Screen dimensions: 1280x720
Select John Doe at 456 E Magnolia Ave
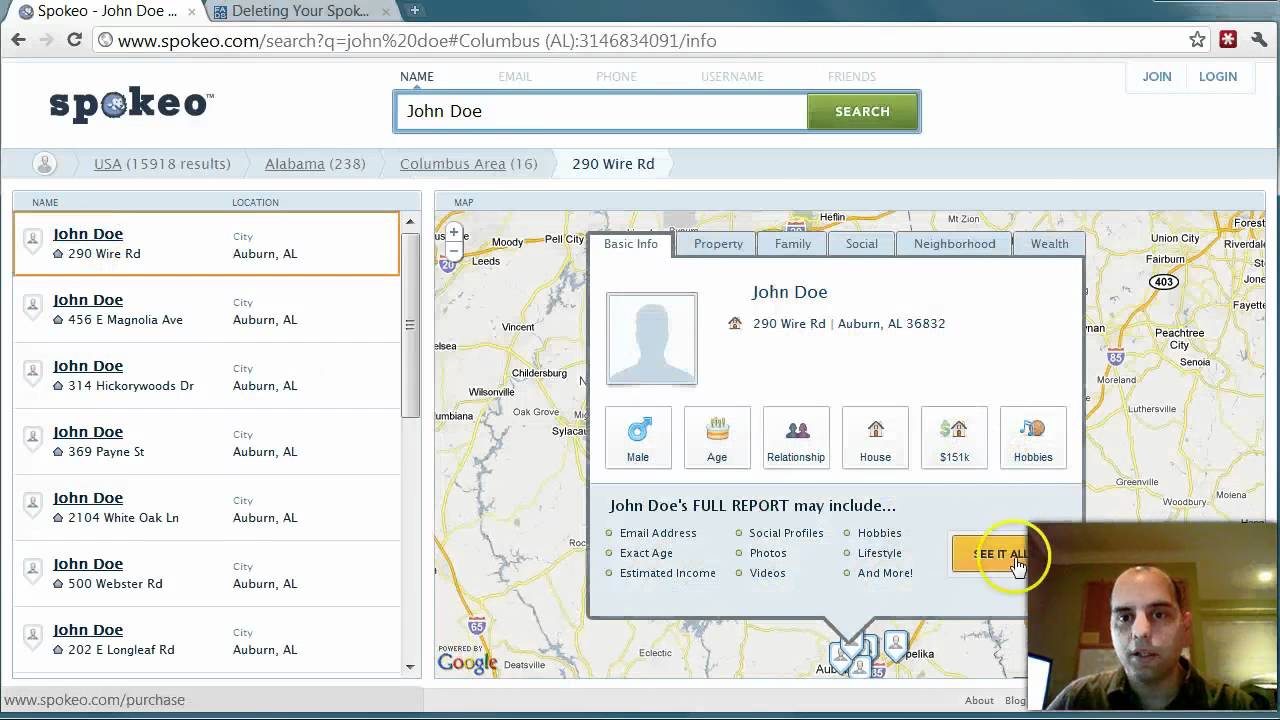(x=88, y=300)
